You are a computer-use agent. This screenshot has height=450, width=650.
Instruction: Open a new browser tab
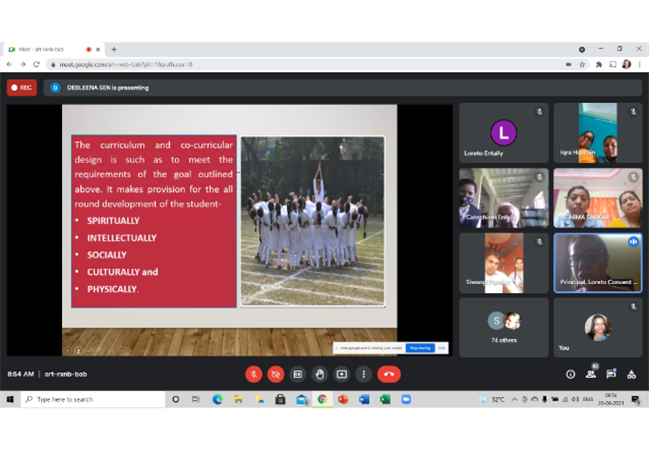(x=114, y=49)
